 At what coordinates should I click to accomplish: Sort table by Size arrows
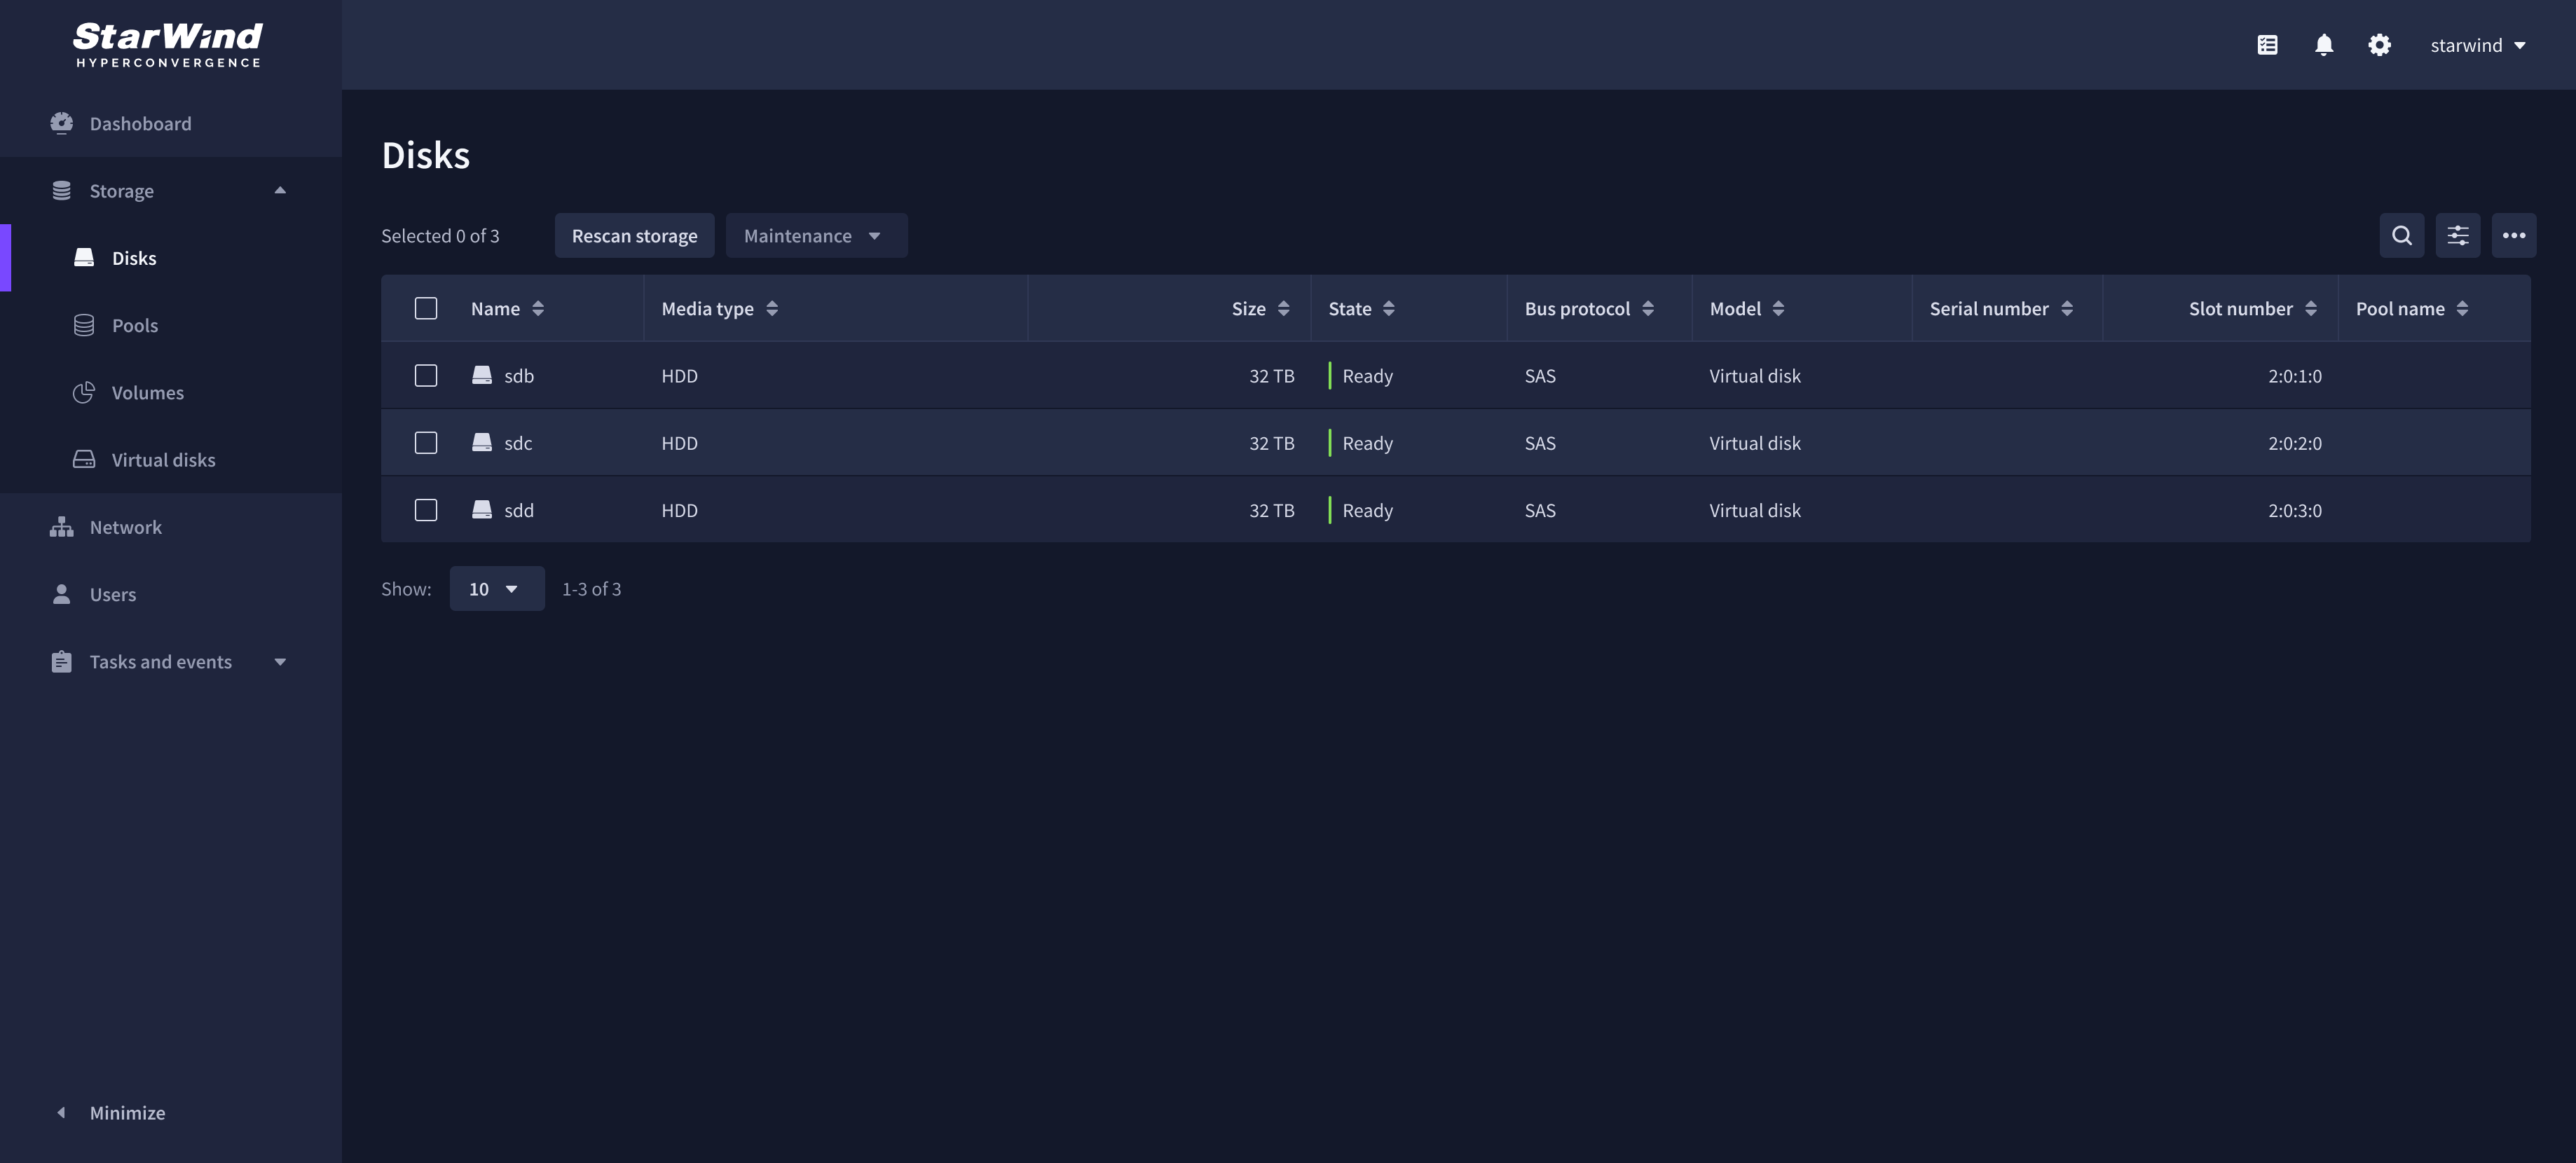1283,308
